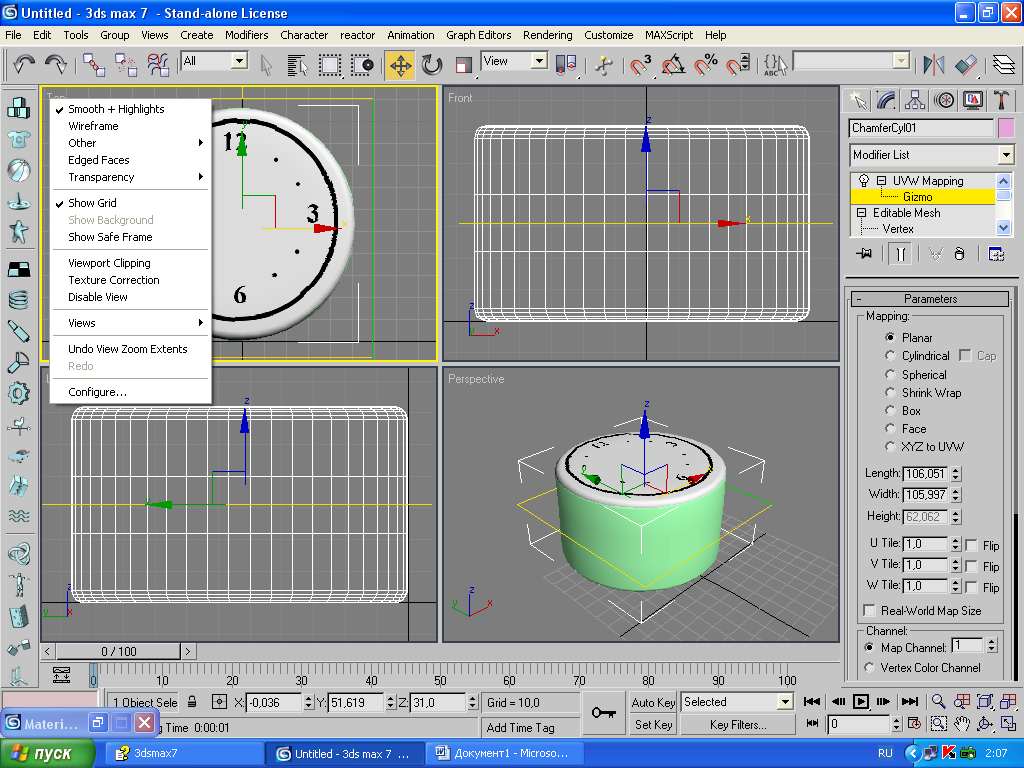Open the selection filter All dropdown
This screenshot has width=1024, height=768.
coord(240,61)
